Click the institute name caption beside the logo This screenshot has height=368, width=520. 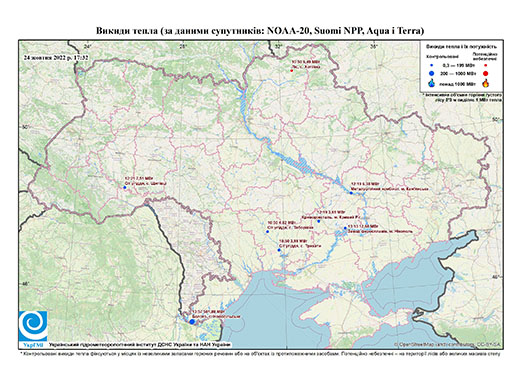pos(140,345)
